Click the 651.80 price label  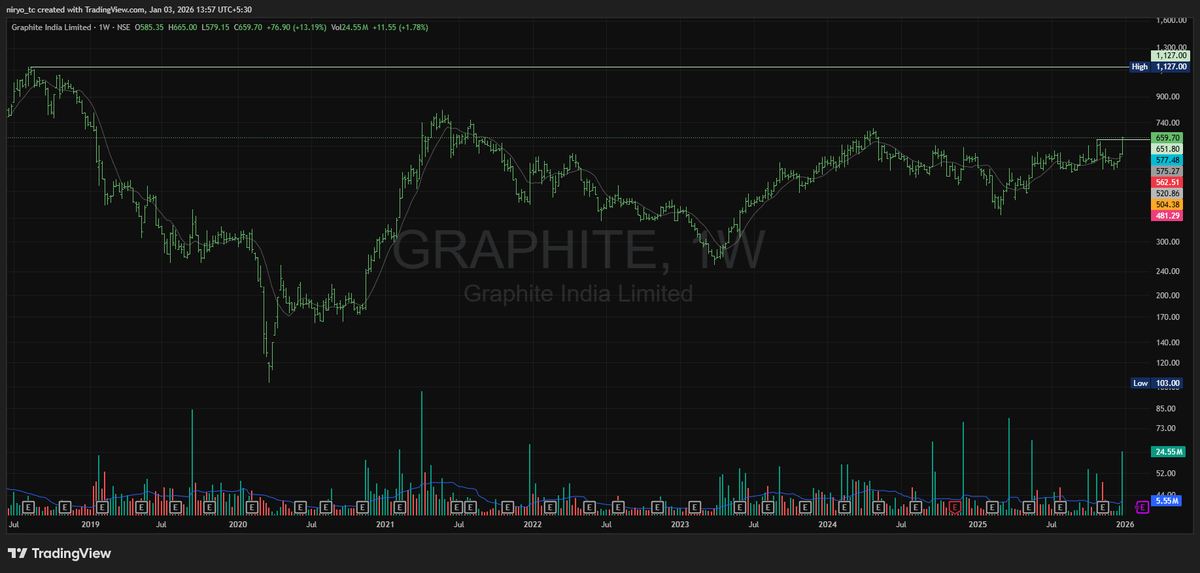coord(1168,148)
